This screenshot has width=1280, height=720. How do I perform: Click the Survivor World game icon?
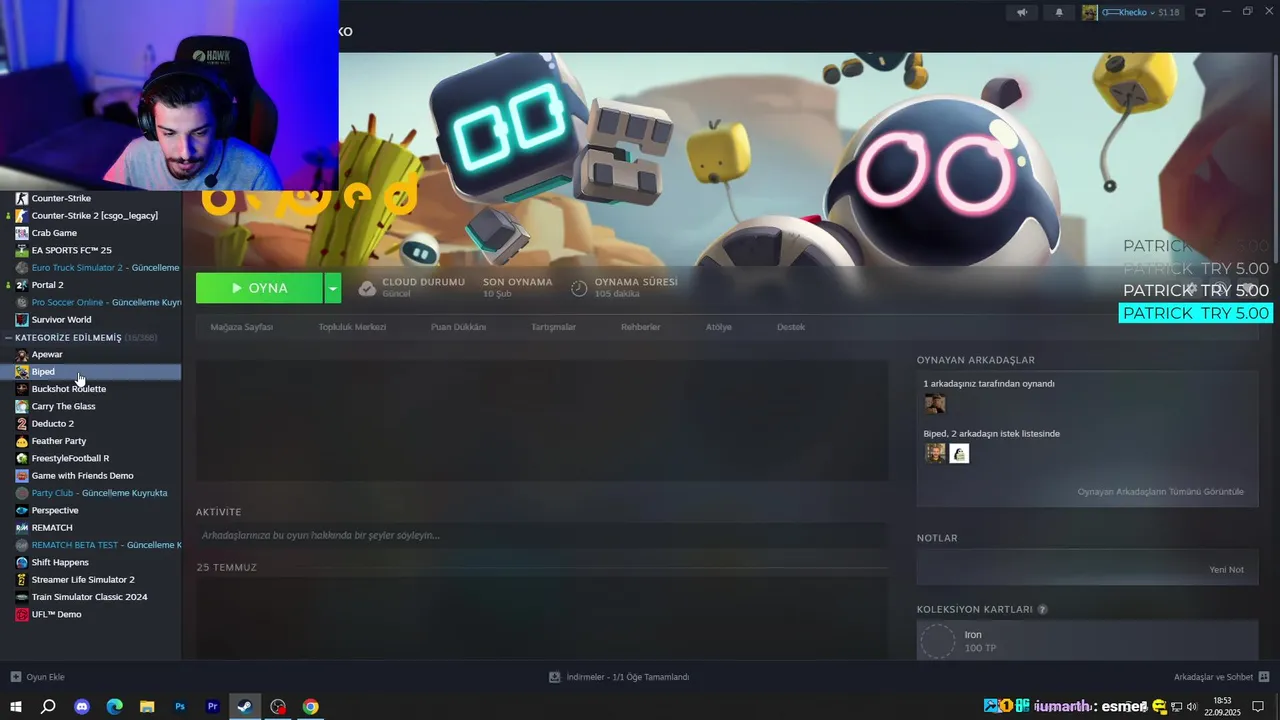point(22,320)
